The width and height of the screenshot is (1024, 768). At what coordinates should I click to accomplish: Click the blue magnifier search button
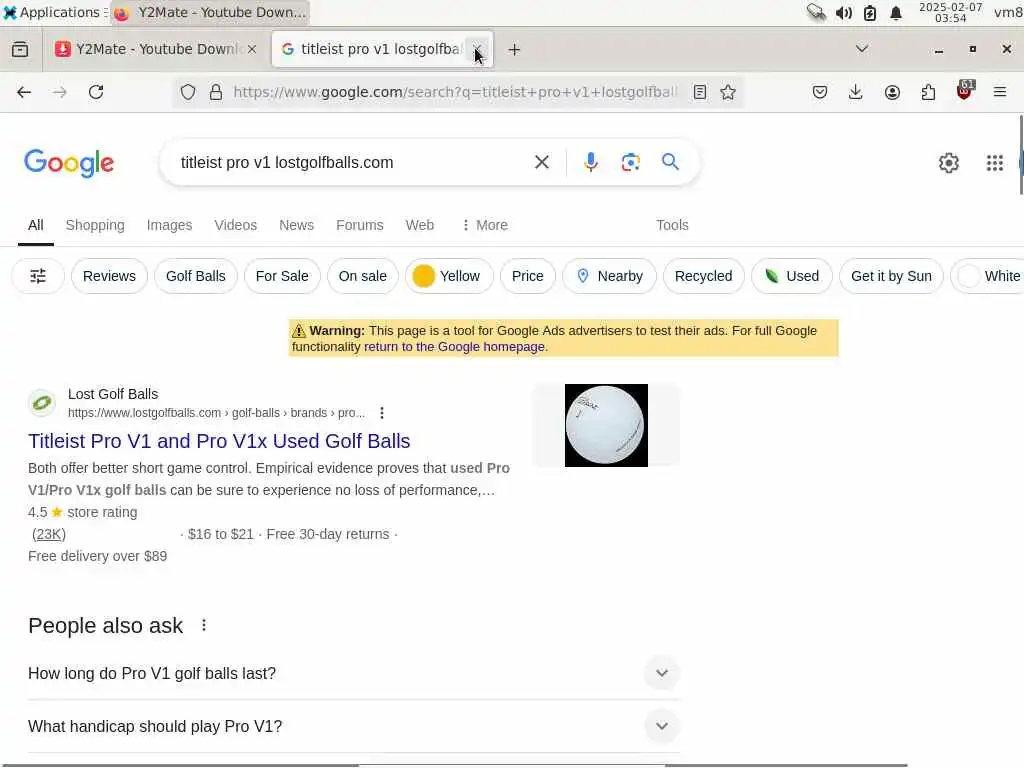[670, 161]
